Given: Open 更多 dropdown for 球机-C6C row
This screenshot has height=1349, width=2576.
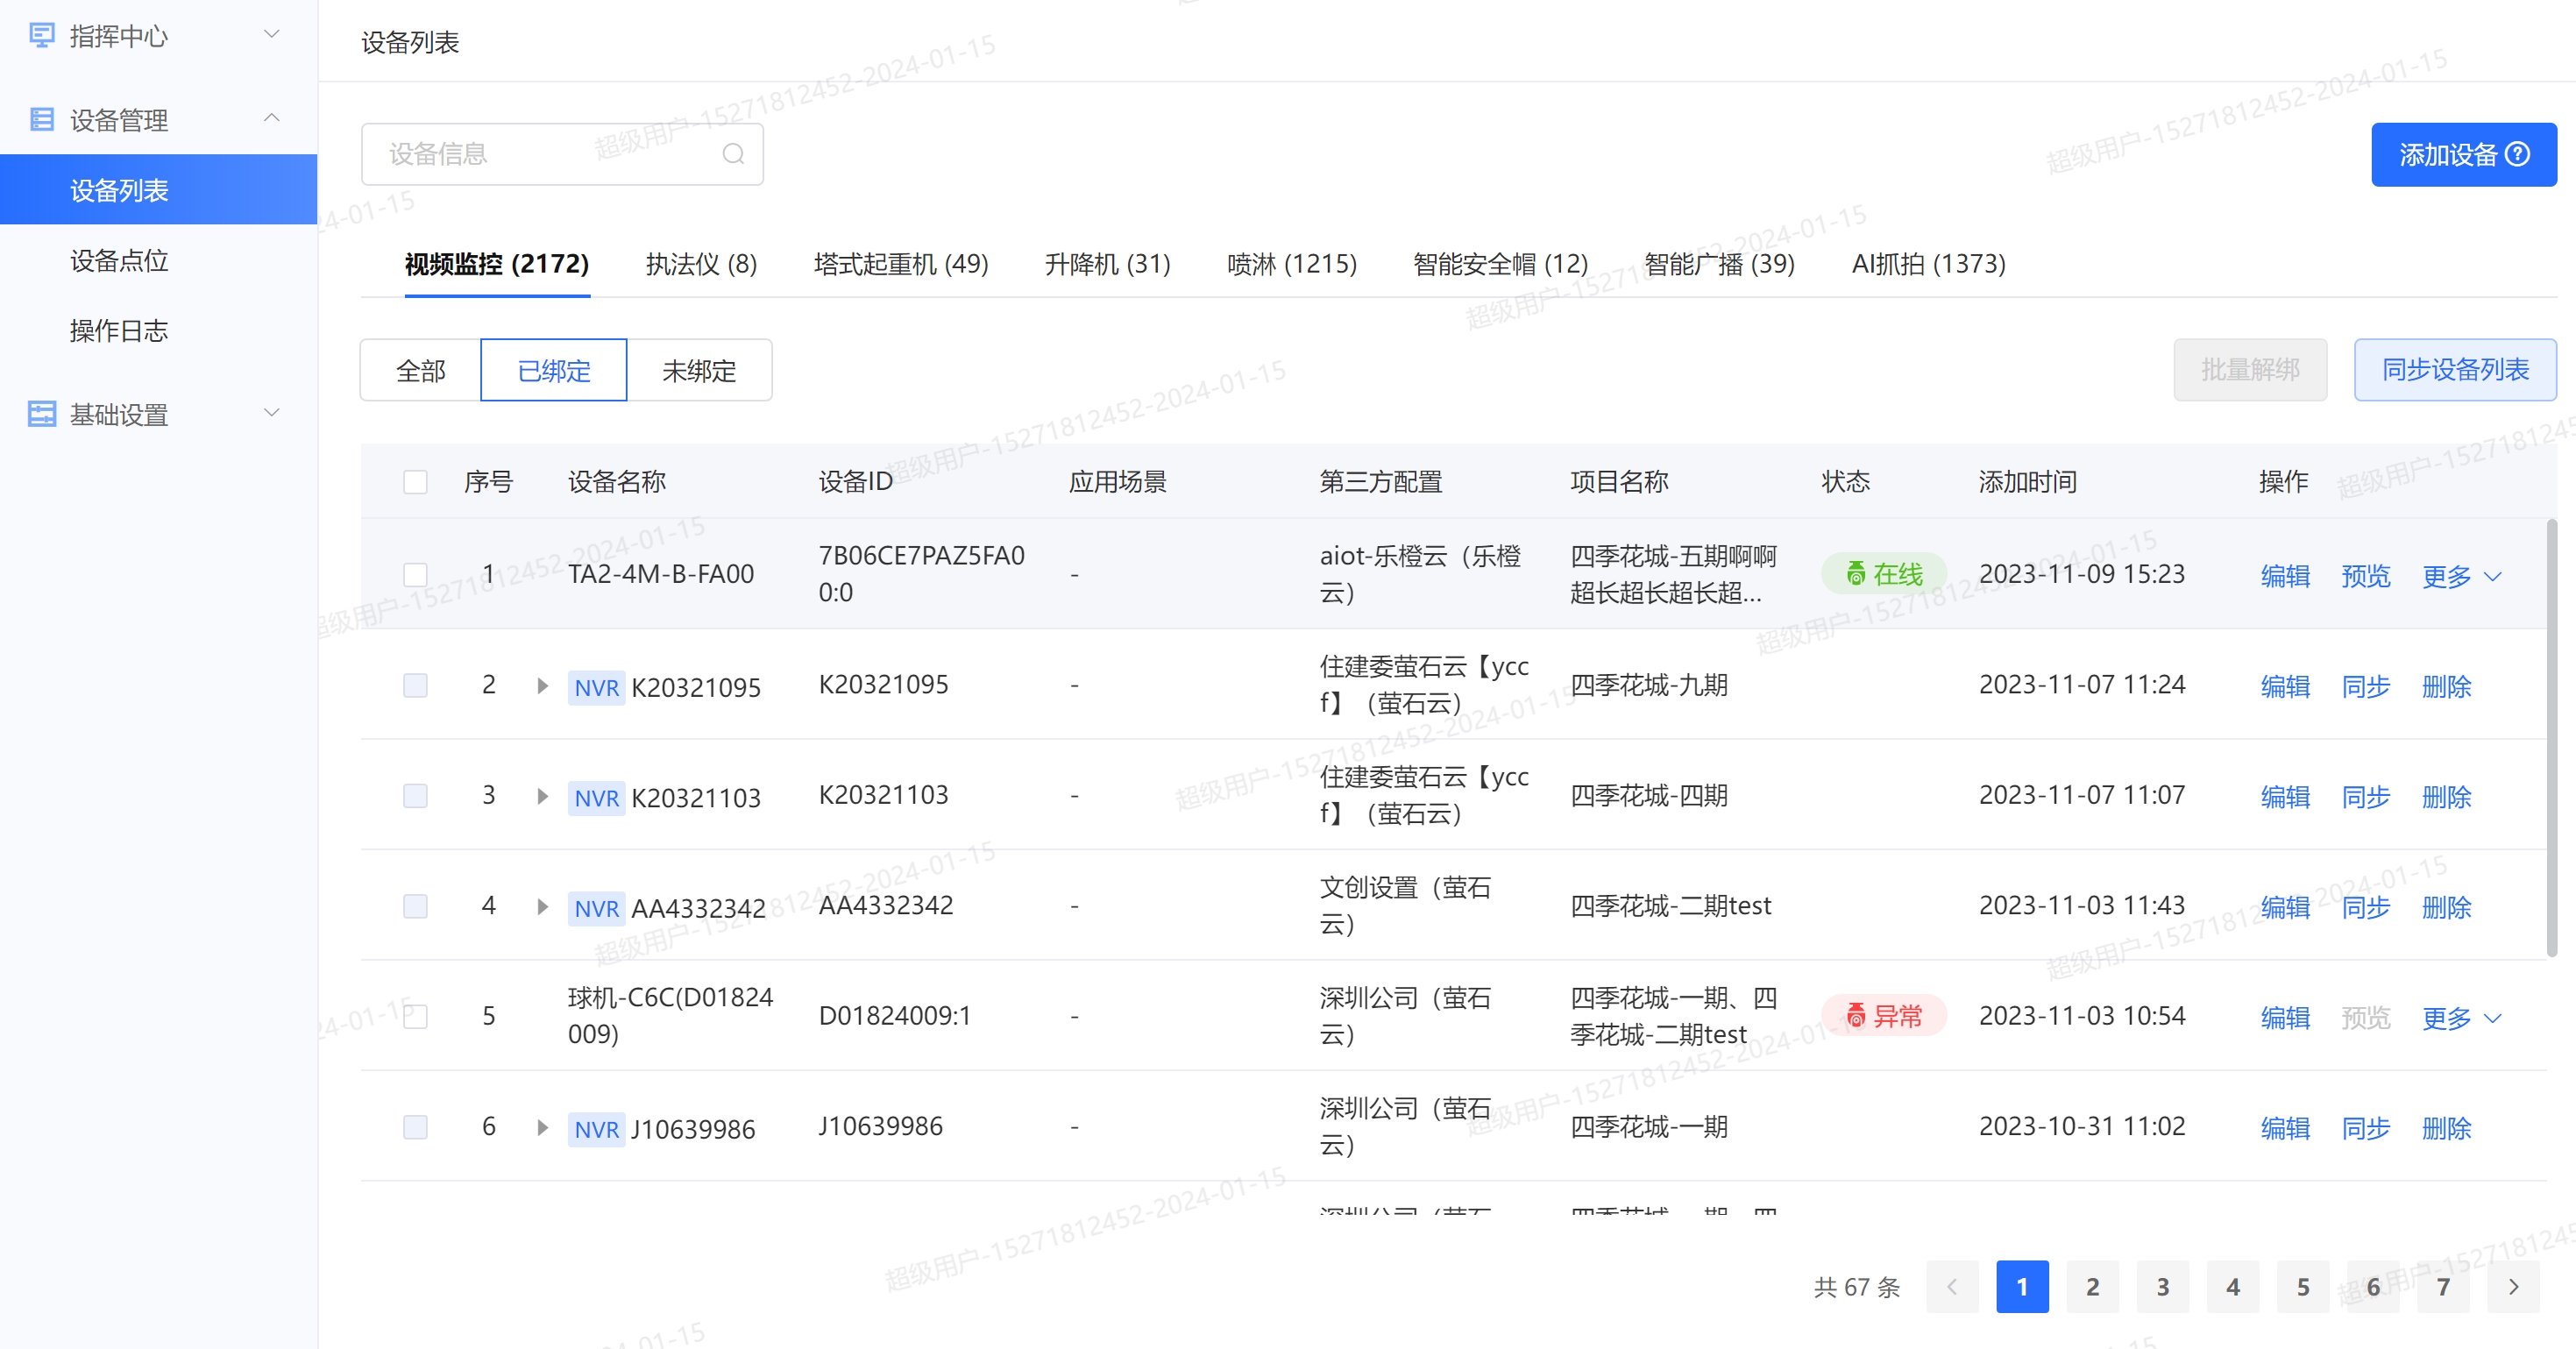Looking at the screenshot, I should pyautogui.click(x=2461, y=1018).
